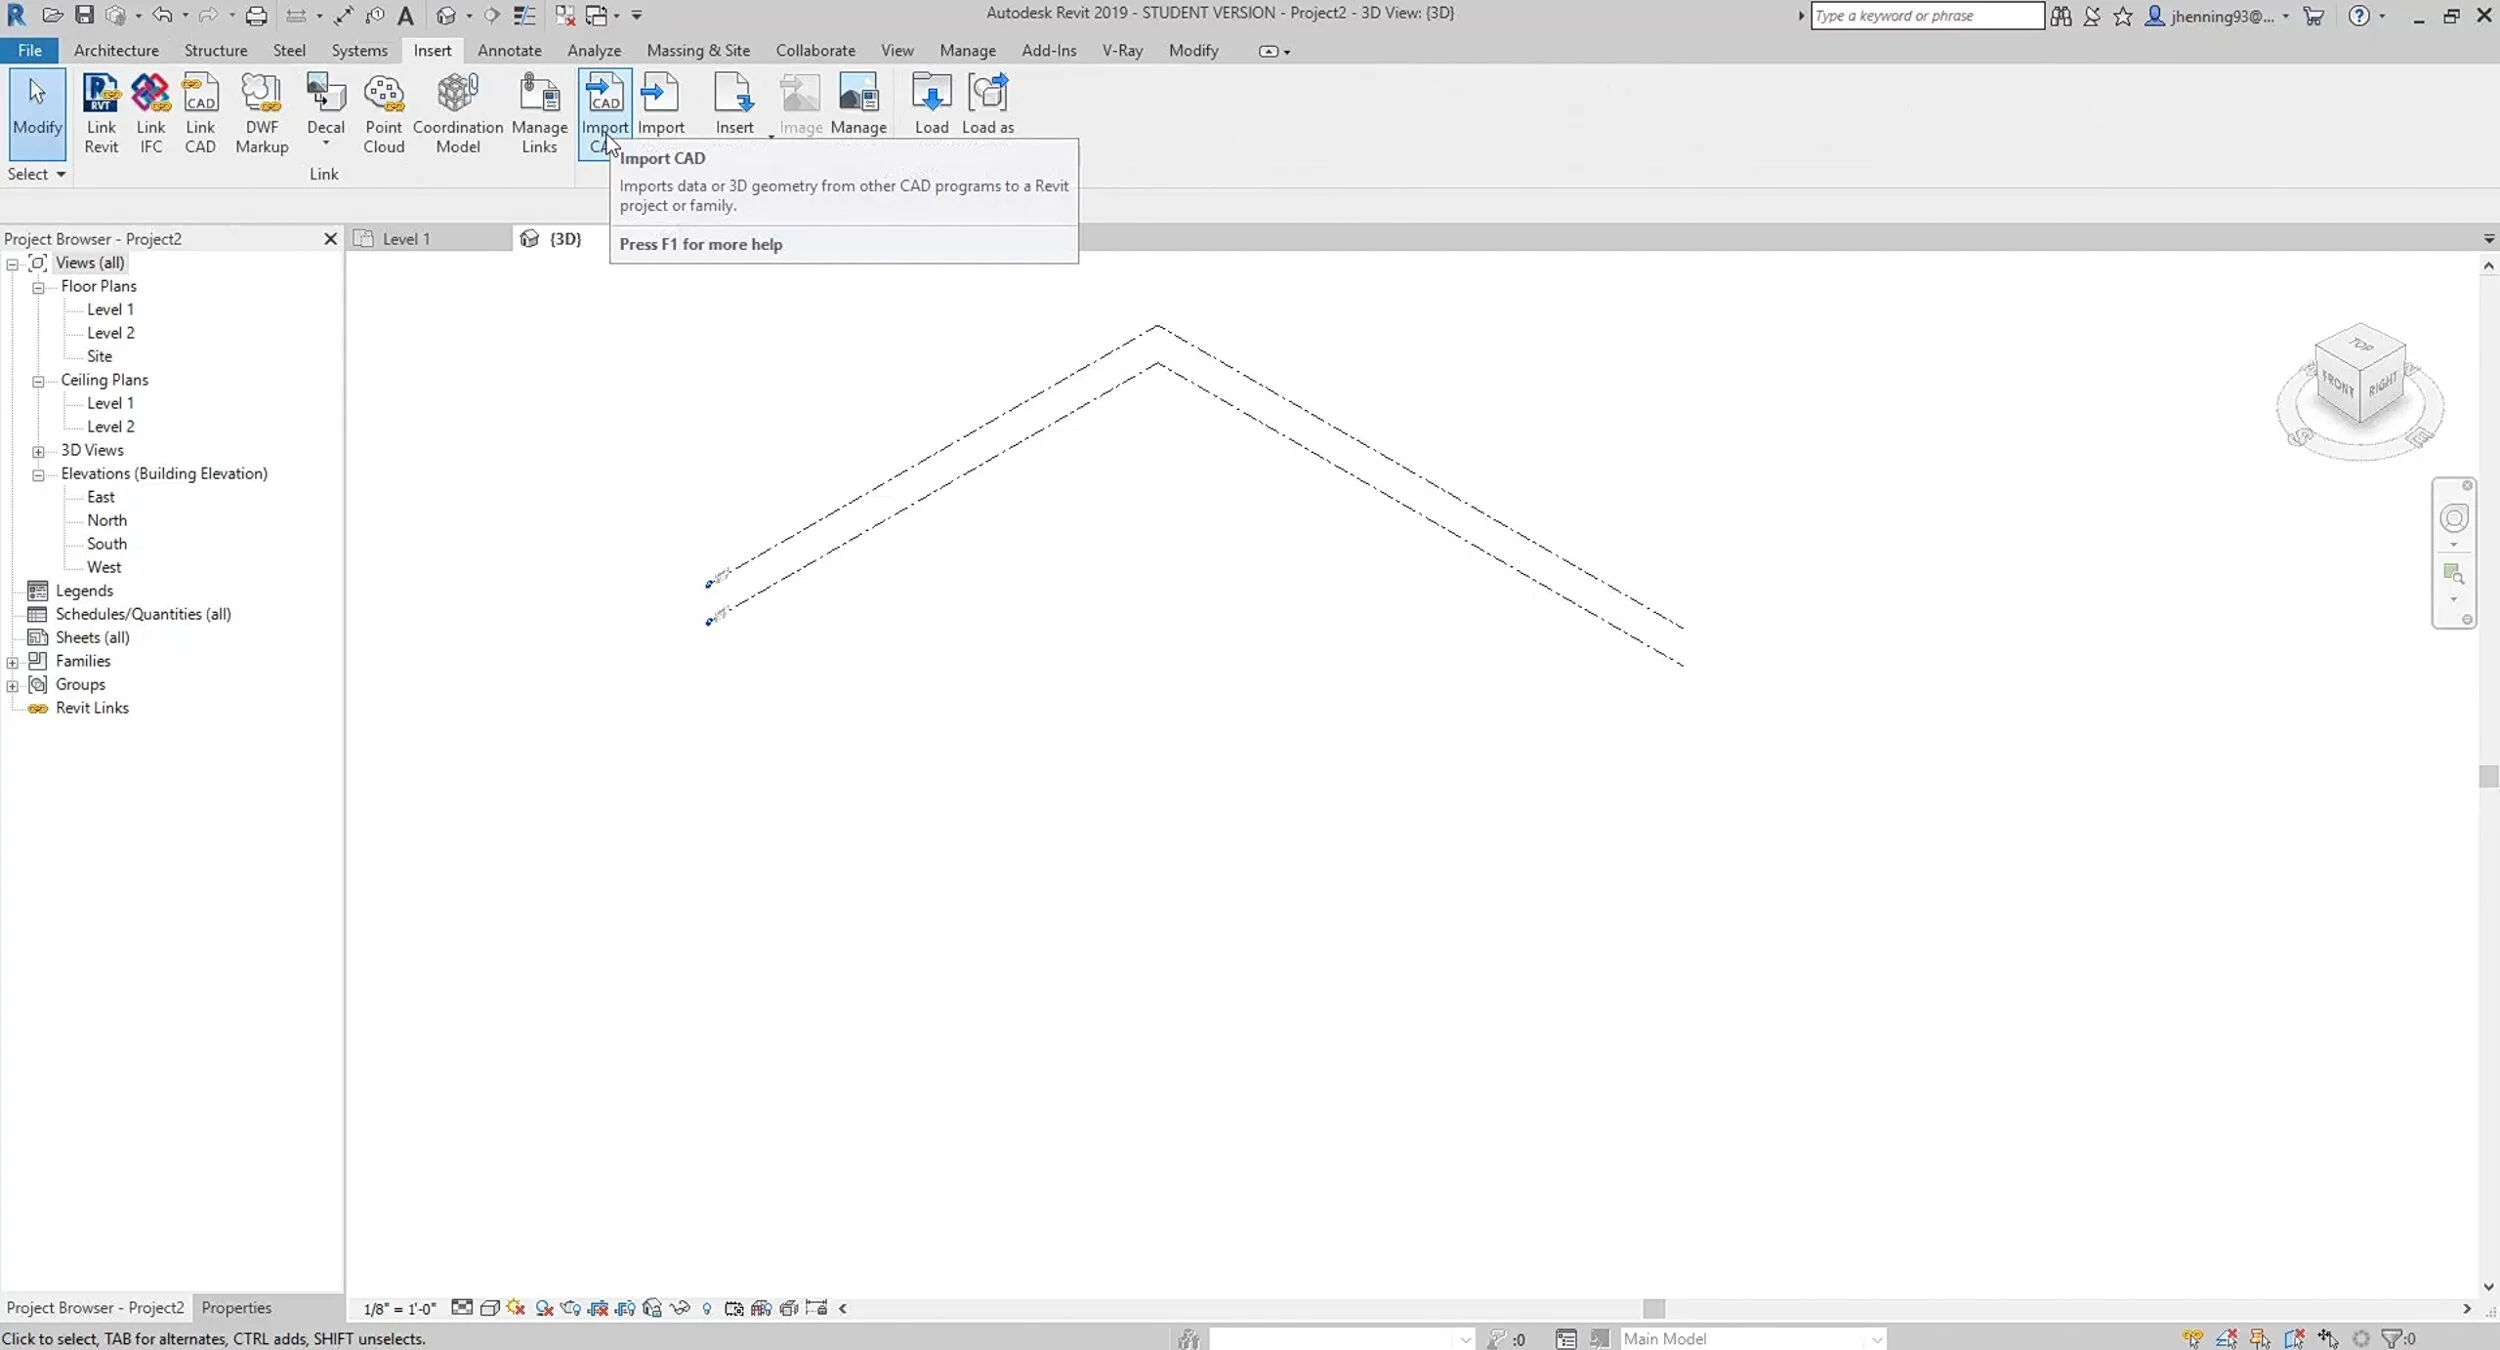
Task: Open Manage Links
Action: click(539, 113)
